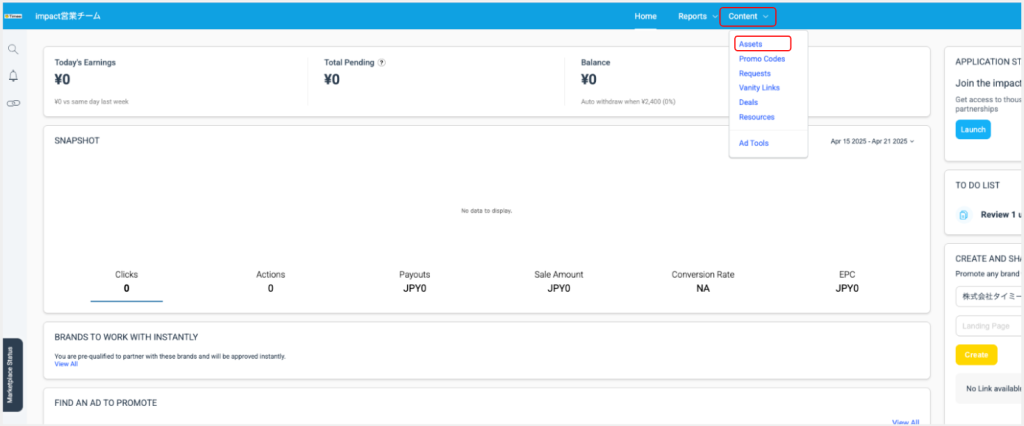Open Vanity Links from Content menu
1024x426 pixels.
759,88
